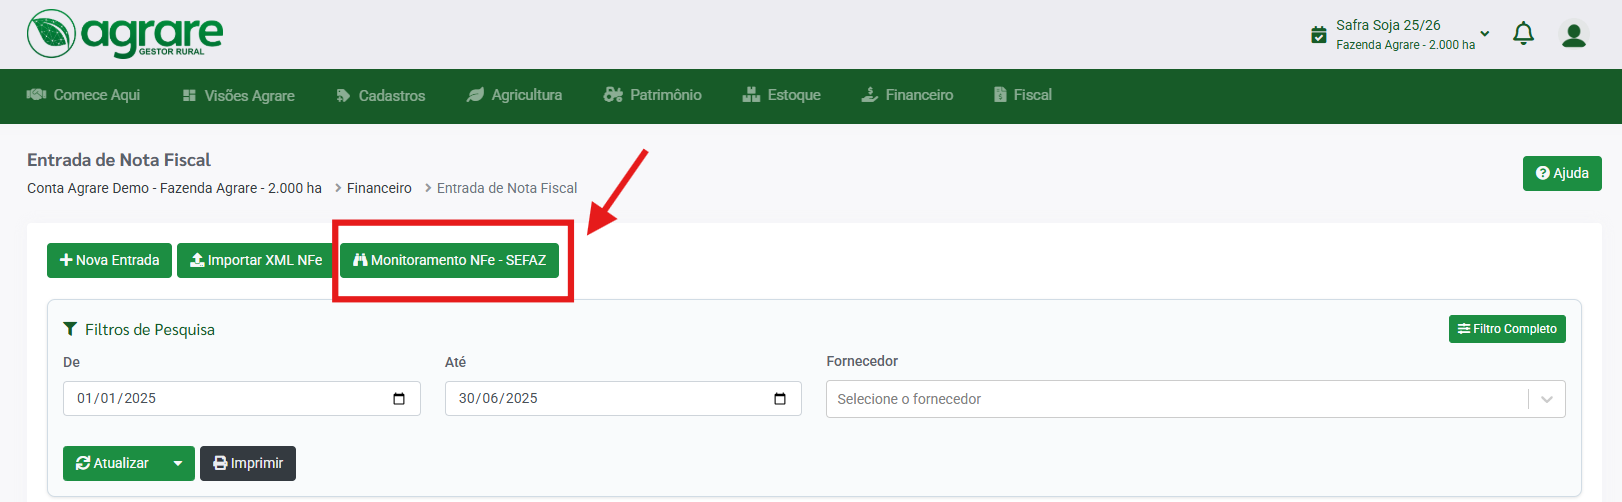Open the Cadastros menu
Screen dimensions: 1622x502
[x=381, y=96]
